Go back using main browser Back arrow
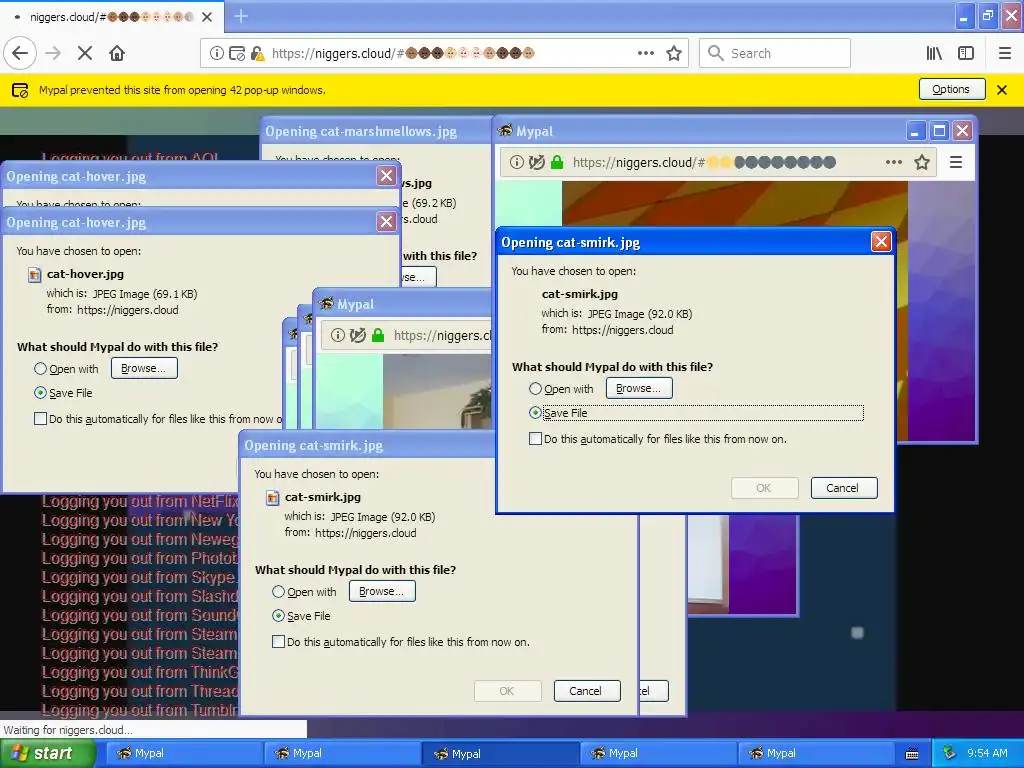Viewport: 1024px width, 768px height. click(20, 53)
